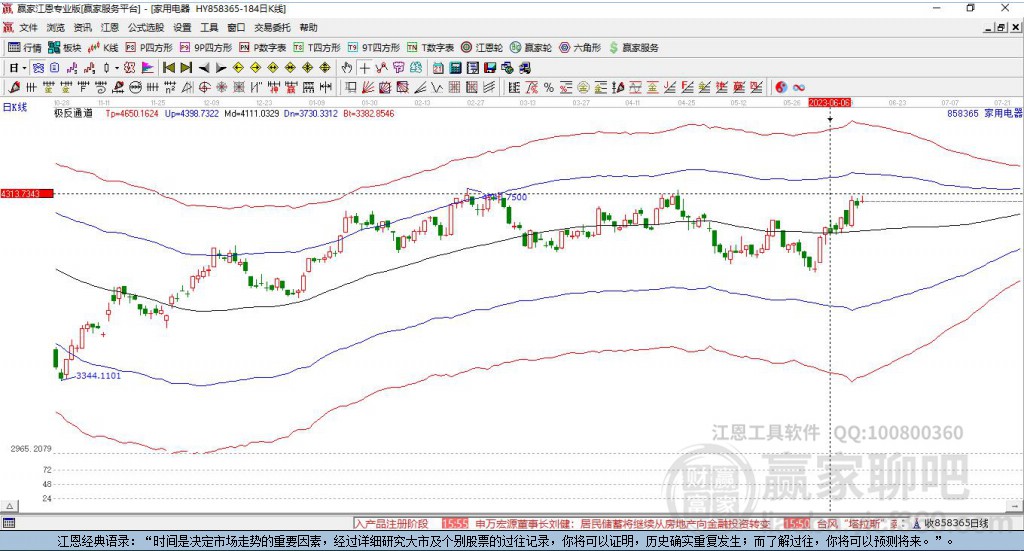Click the 3344.1101 low price annotation
This screenshot has width=1024, height=551.
point(98,375)
